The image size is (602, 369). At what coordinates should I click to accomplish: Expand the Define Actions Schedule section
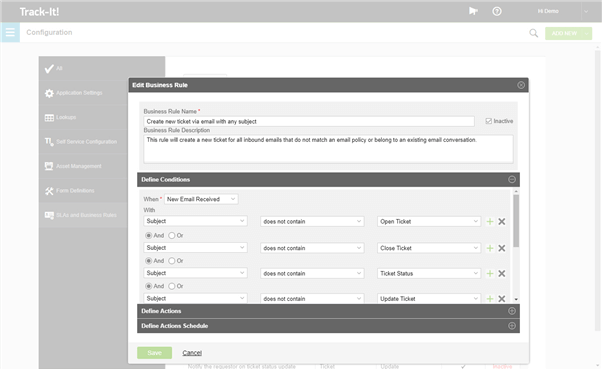[512, 326]
